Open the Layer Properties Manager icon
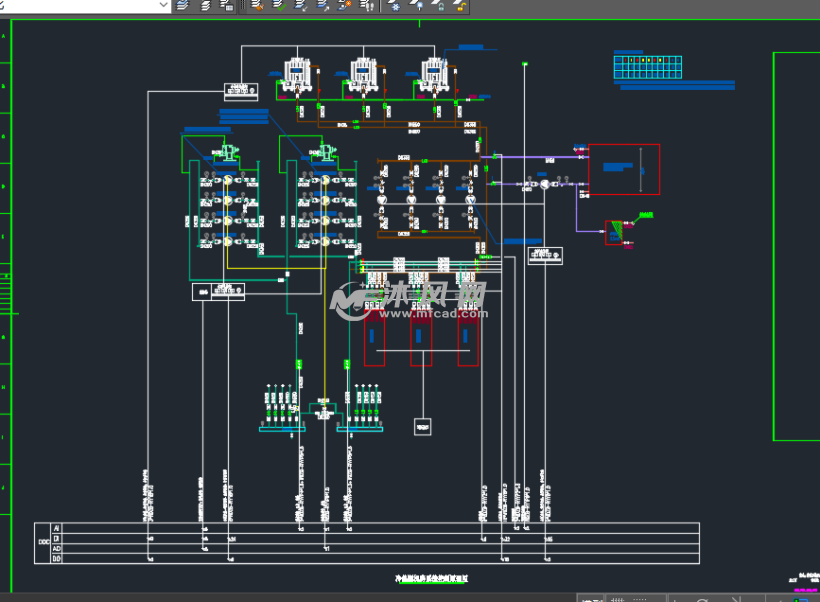The image size is (820, 602). pyautogui.click(x=183, y=5)
